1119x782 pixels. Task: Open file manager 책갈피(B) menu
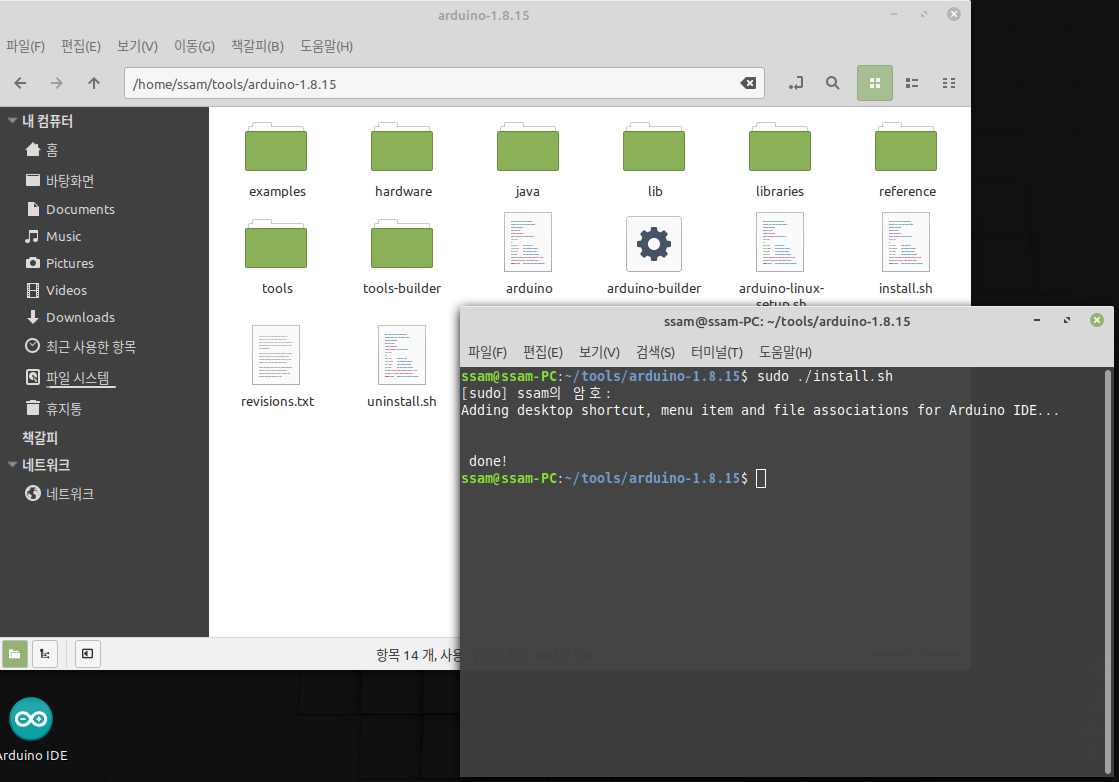coord(257,46)
